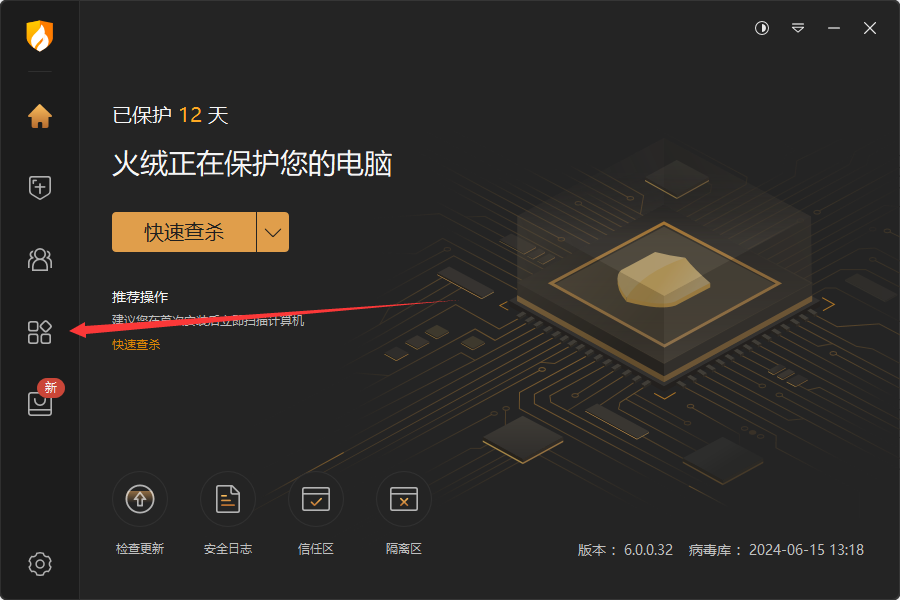Open the 安全日志 document icon

point(227,499)
